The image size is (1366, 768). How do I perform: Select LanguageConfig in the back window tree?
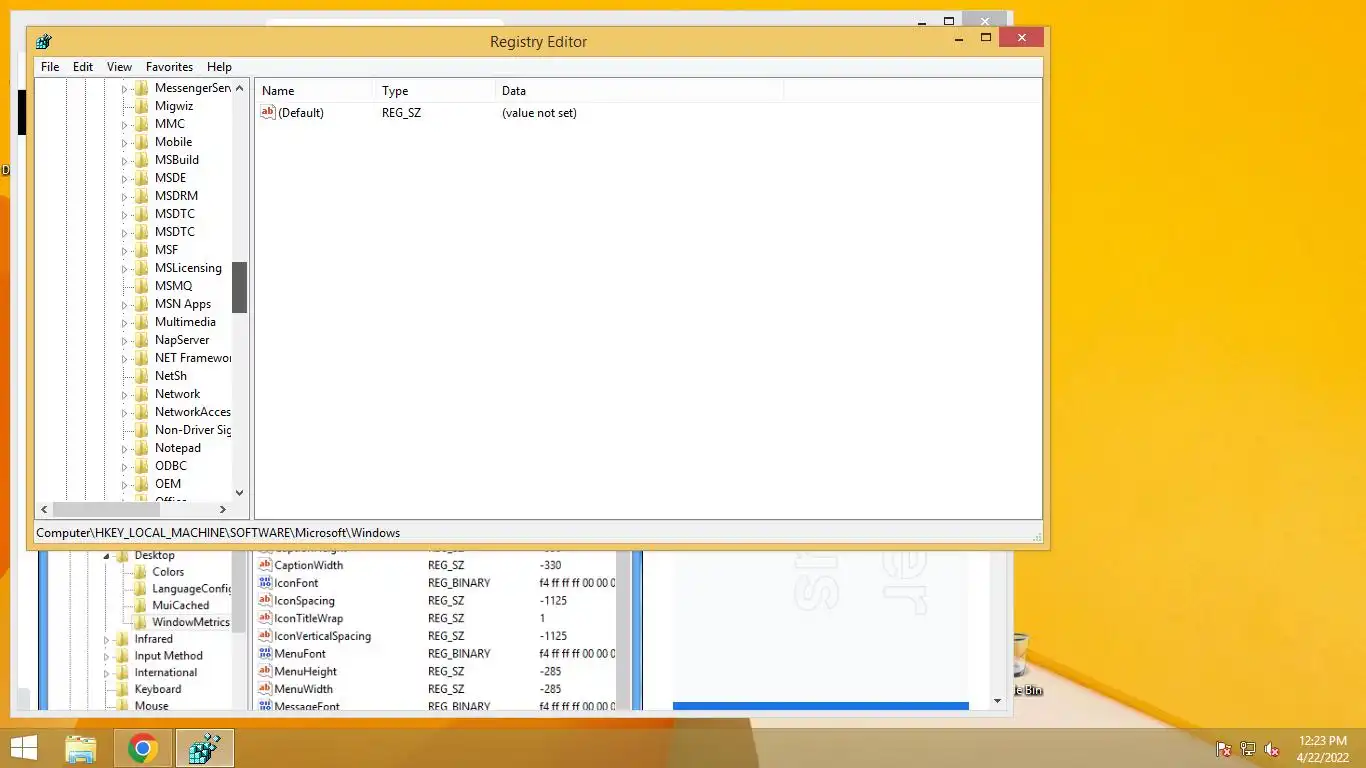point(191,589)
